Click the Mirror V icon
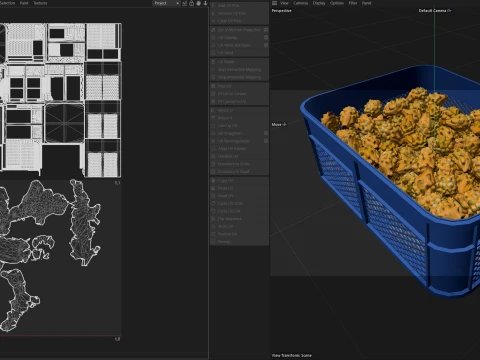 (x=213, y=118)
